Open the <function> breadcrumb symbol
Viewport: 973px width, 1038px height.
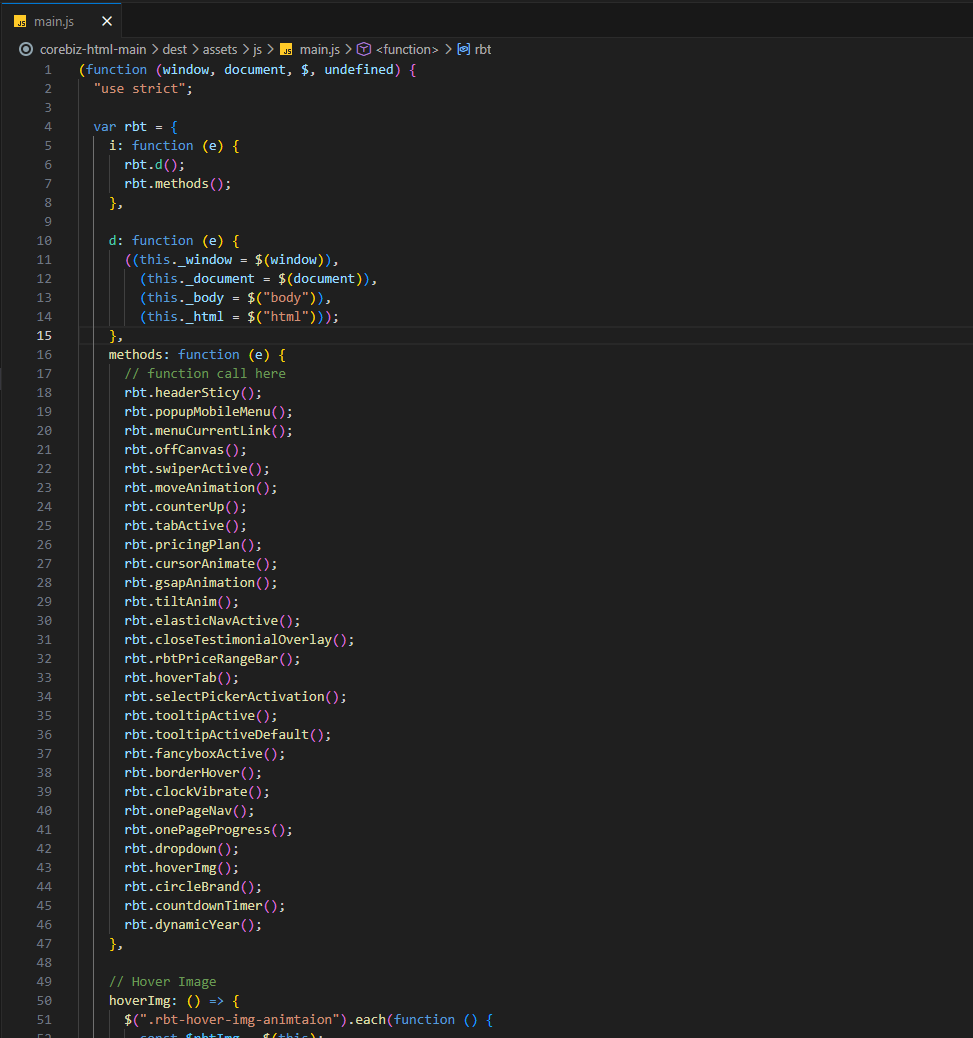407,50
